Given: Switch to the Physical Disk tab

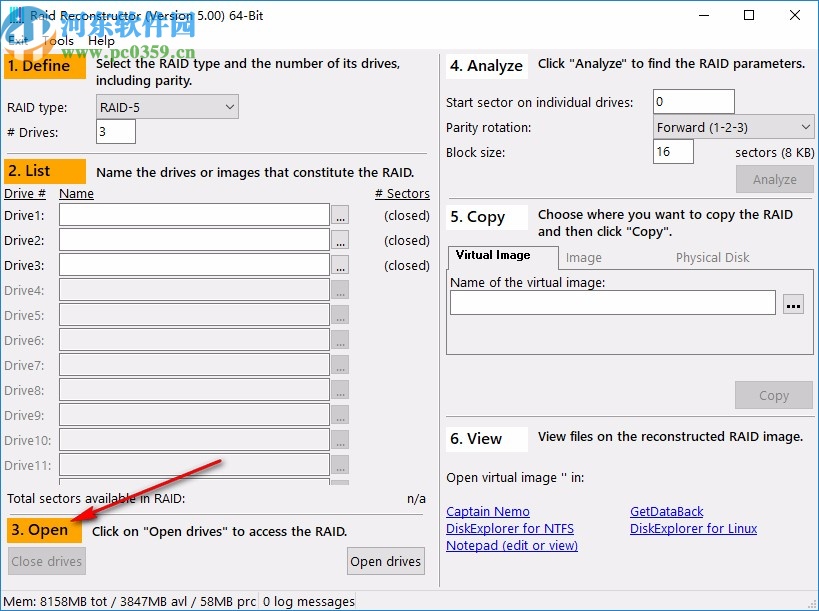Looking at the screenshot, I should tap(712, 257).
